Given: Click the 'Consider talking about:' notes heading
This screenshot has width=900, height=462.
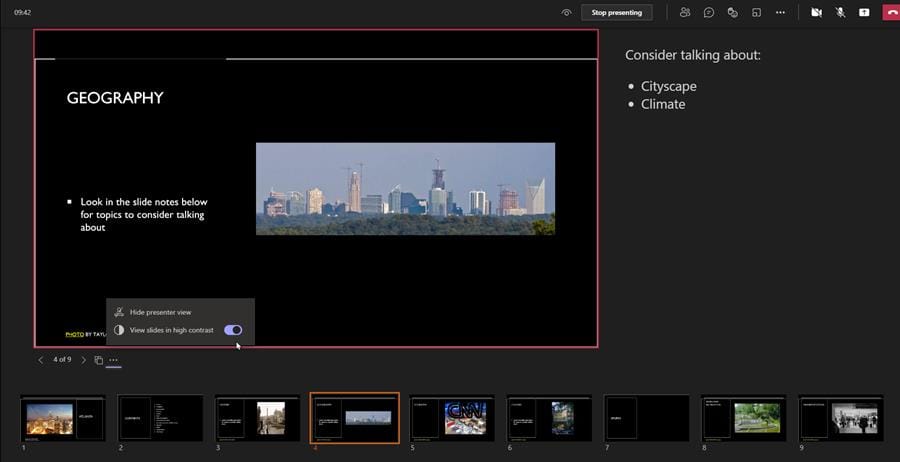Looking at the screenshot, I should point(693,55).
